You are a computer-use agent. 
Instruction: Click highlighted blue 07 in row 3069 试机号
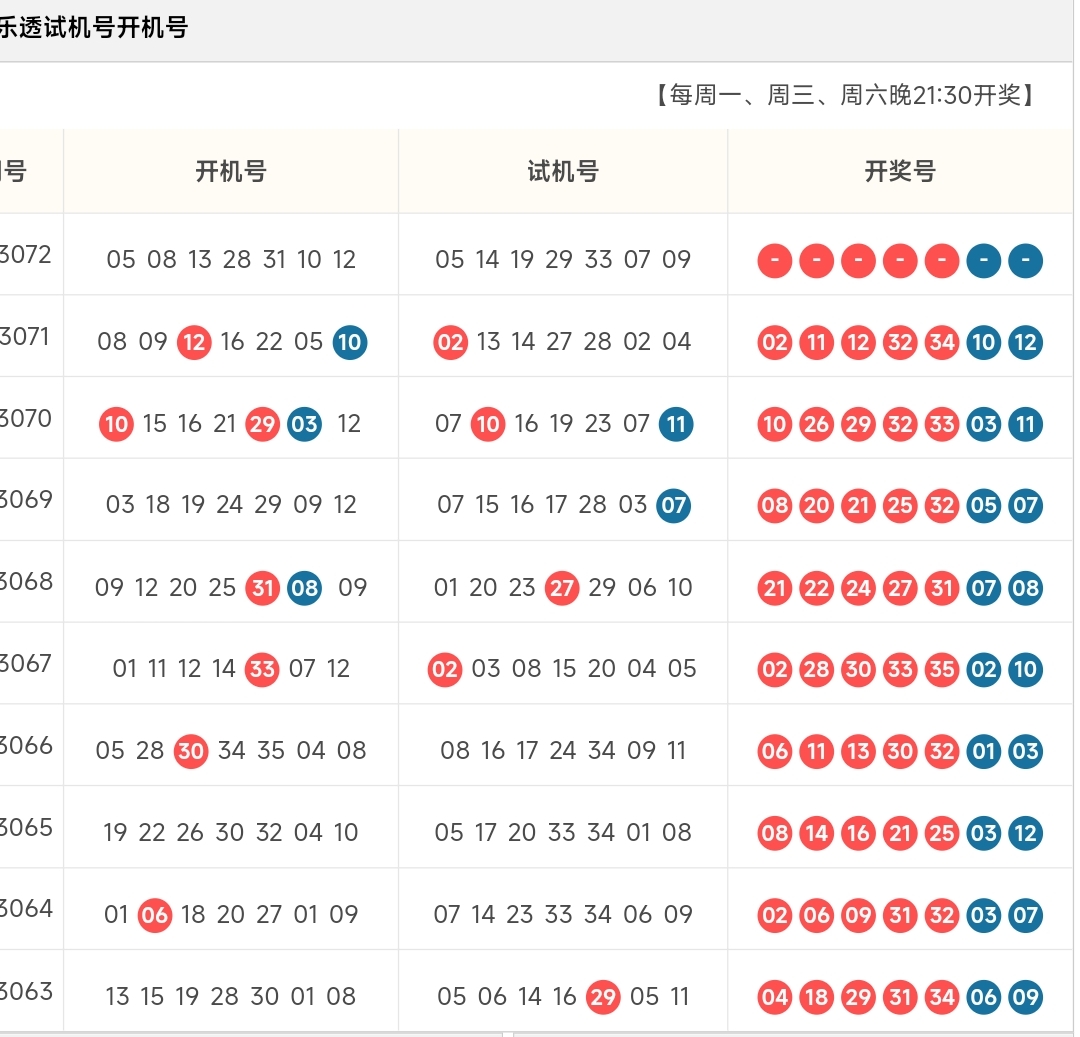674,505
